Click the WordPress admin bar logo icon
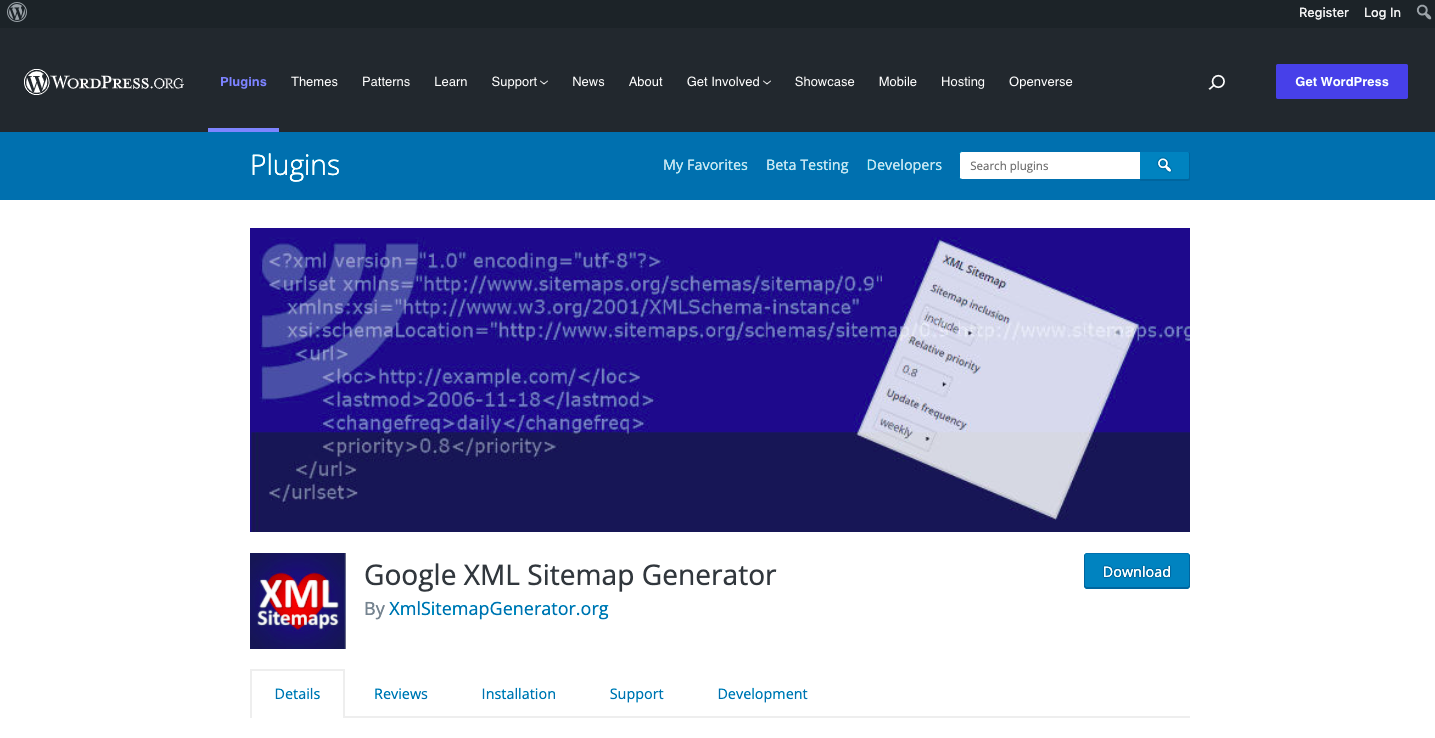Screen dimensions: 1435x738 point(17,13)
